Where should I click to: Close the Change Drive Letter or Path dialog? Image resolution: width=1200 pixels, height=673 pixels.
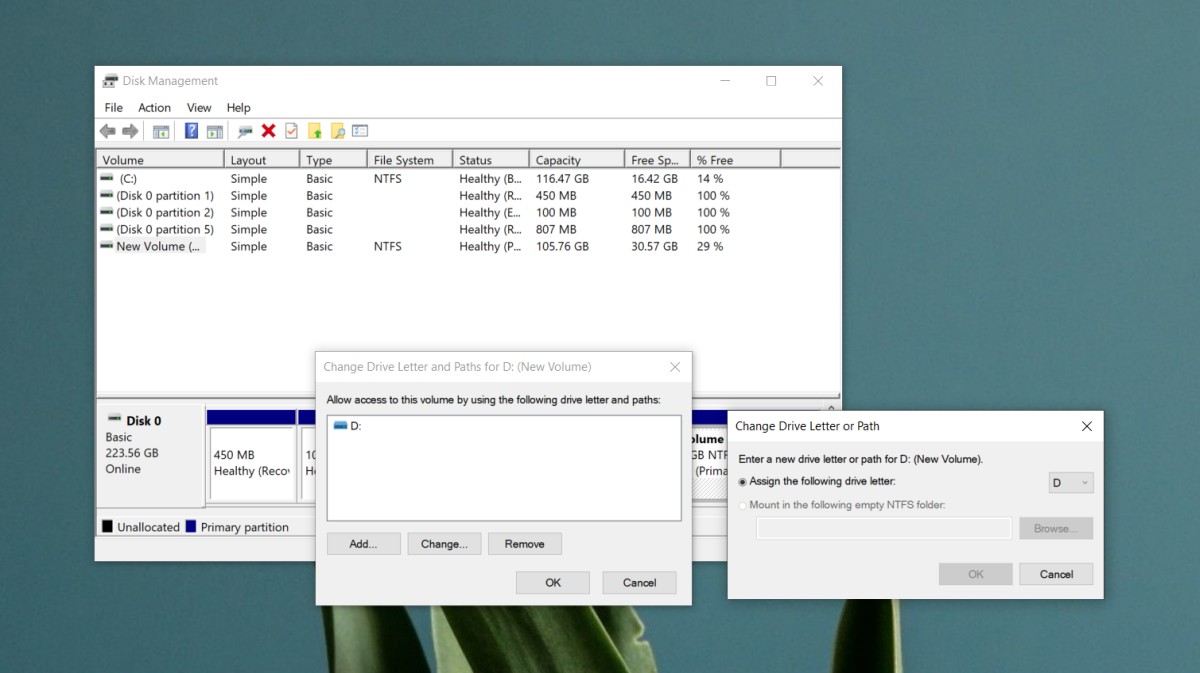(x=1087, y=426)
